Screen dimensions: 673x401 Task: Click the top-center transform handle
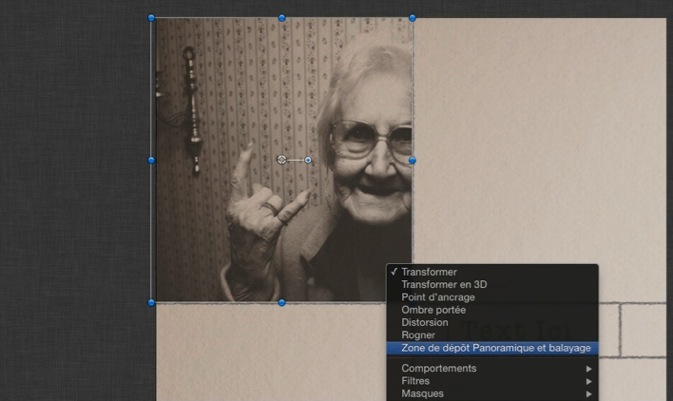282,18
